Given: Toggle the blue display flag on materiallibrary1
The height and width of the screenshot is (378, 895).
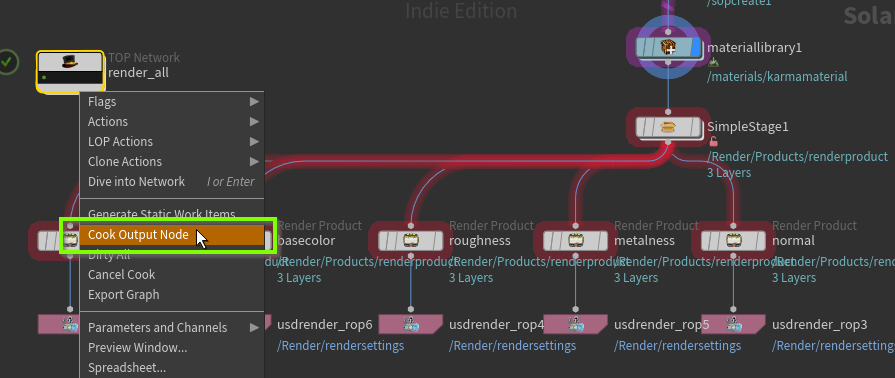Looking at the screenshot, I should pyautogui.click(x=695, y=47).
